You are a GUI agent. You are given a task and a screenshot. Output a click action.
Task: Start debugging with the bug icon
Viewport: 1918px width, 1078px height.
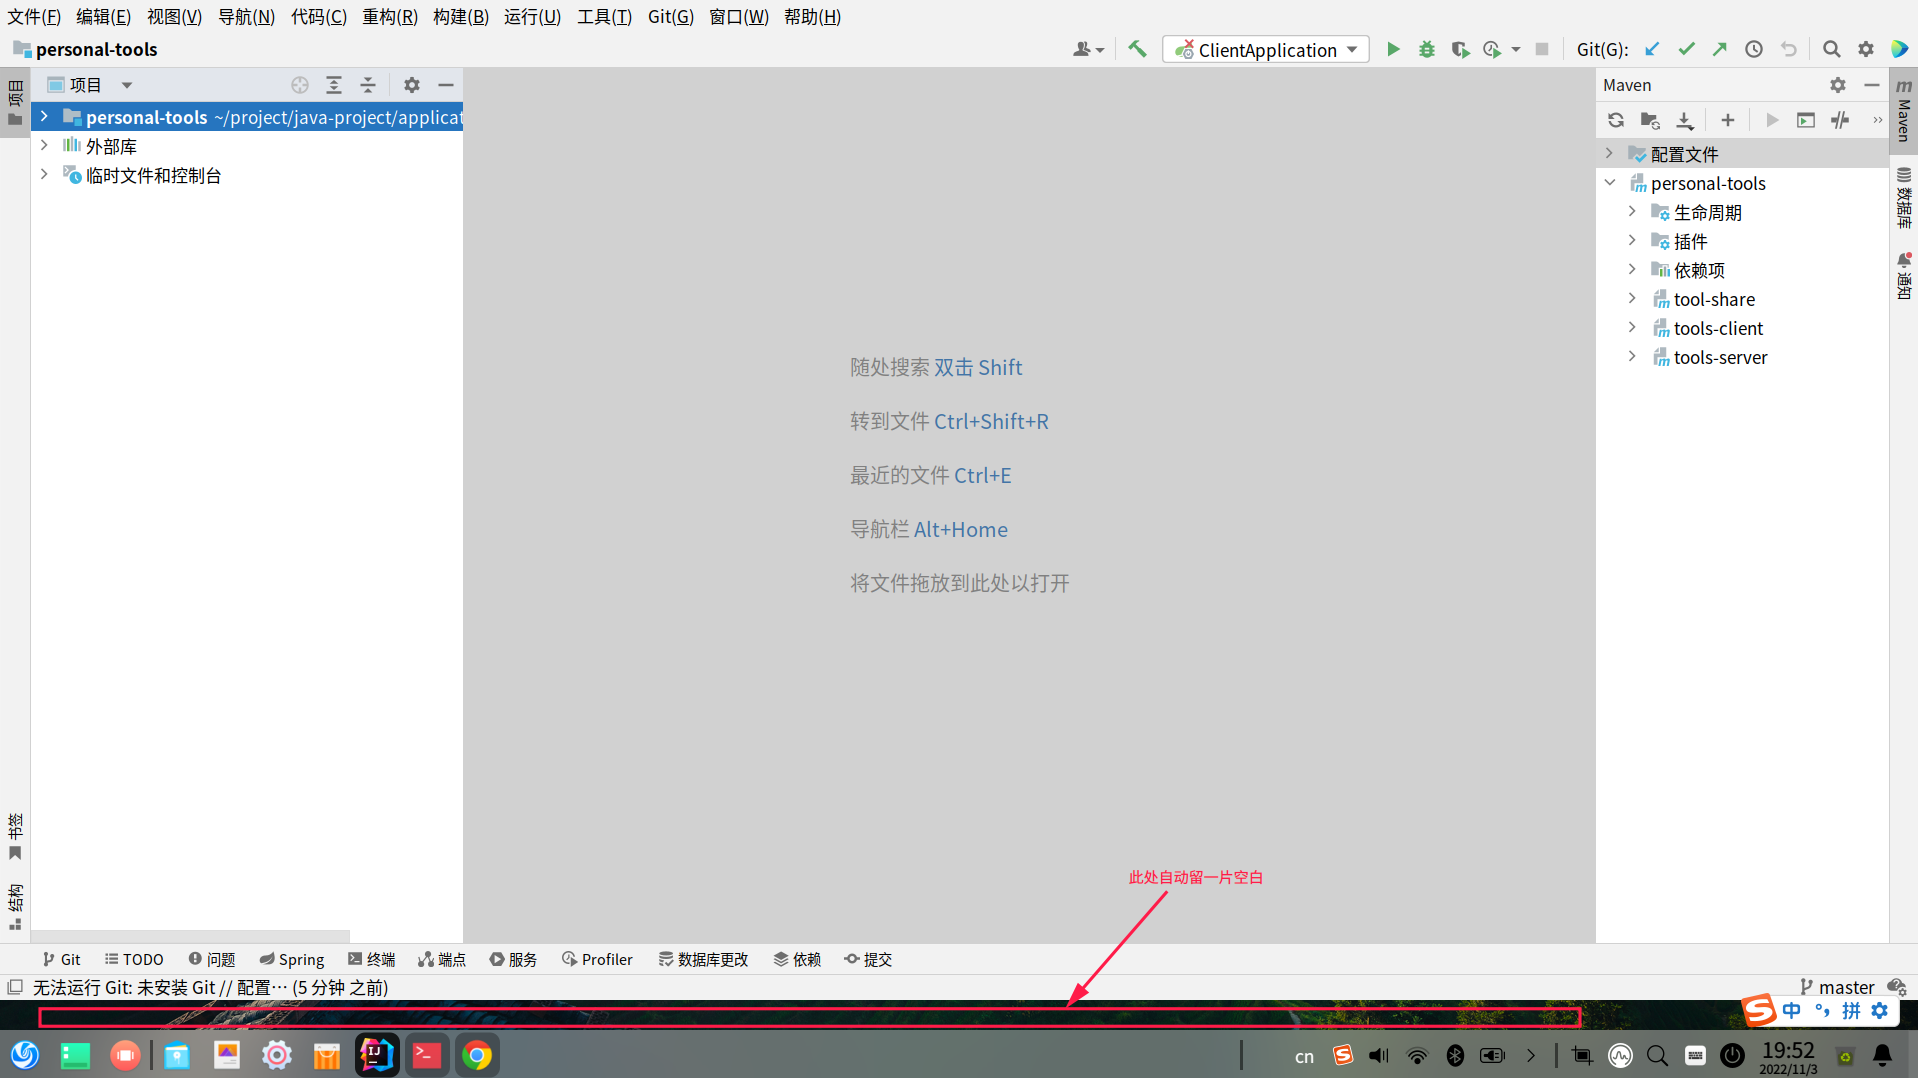(x=1427, y=49)
